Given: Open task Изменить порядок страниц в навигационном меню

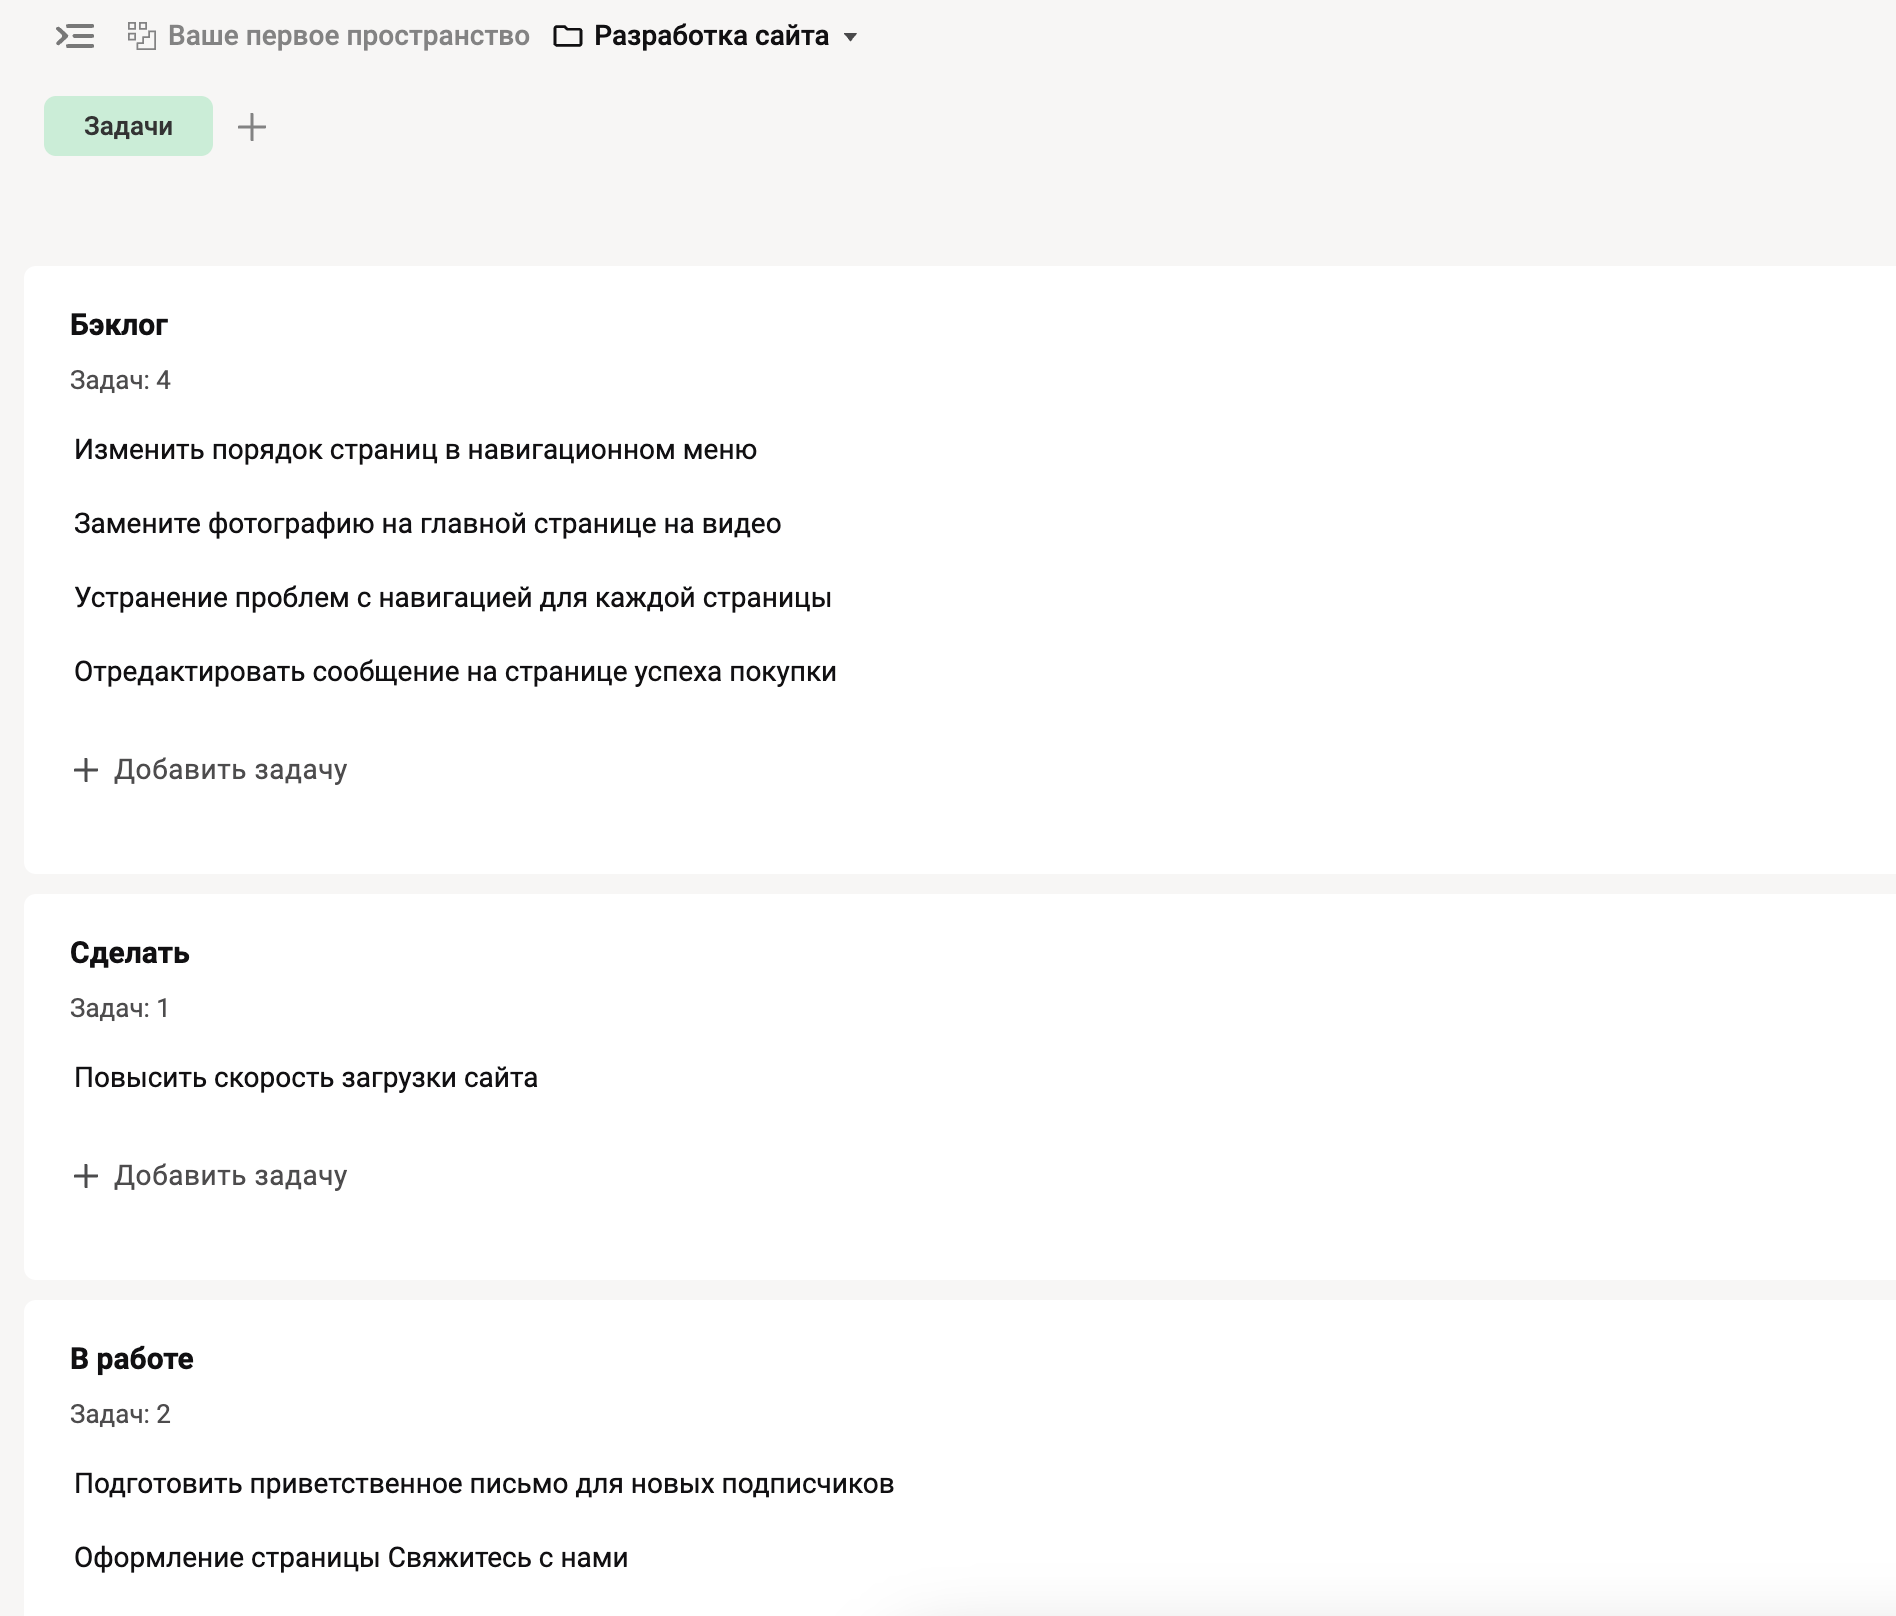Looking at the screenshot, I should coord(415,450).
